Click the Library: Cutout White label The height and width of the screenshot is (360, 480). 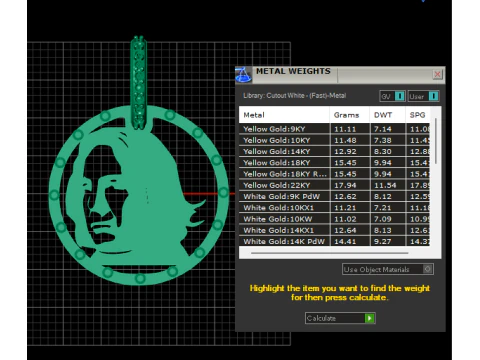coord(295,96)
